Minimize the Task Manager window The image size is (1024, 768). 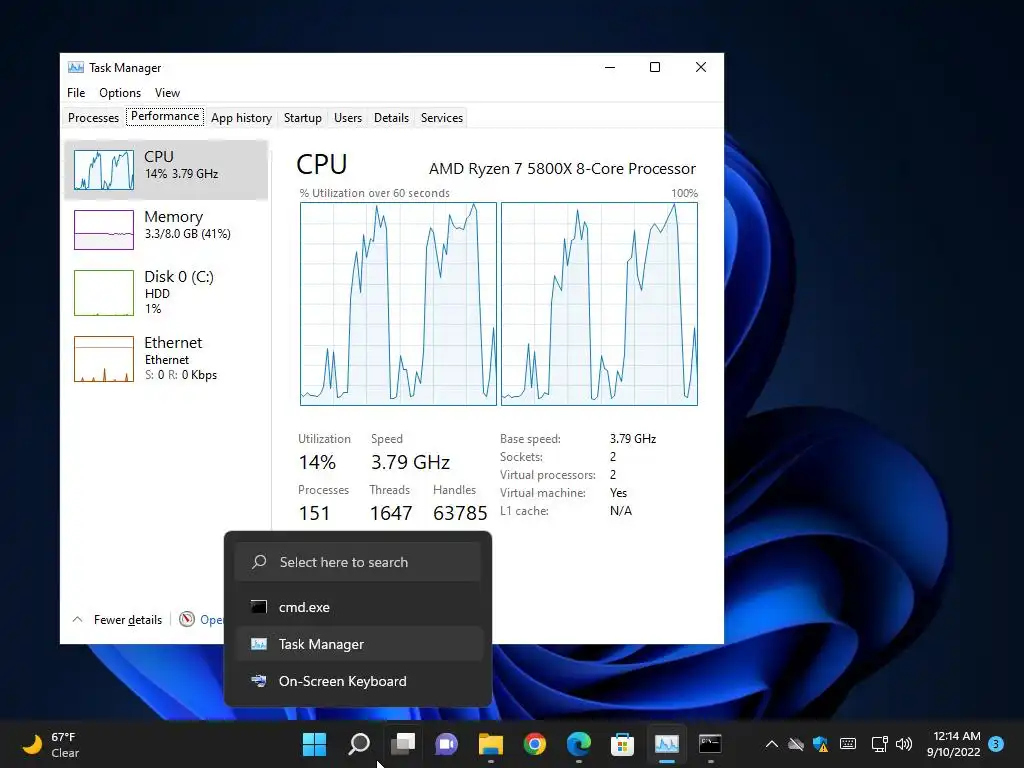[x=610, y=67]
